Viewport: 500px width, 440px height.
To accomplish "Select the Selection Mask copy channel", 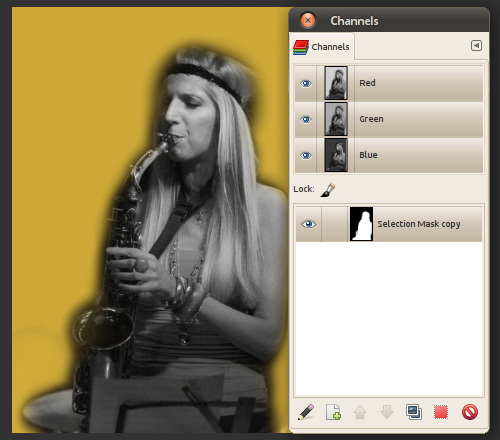I will point(389,224).
